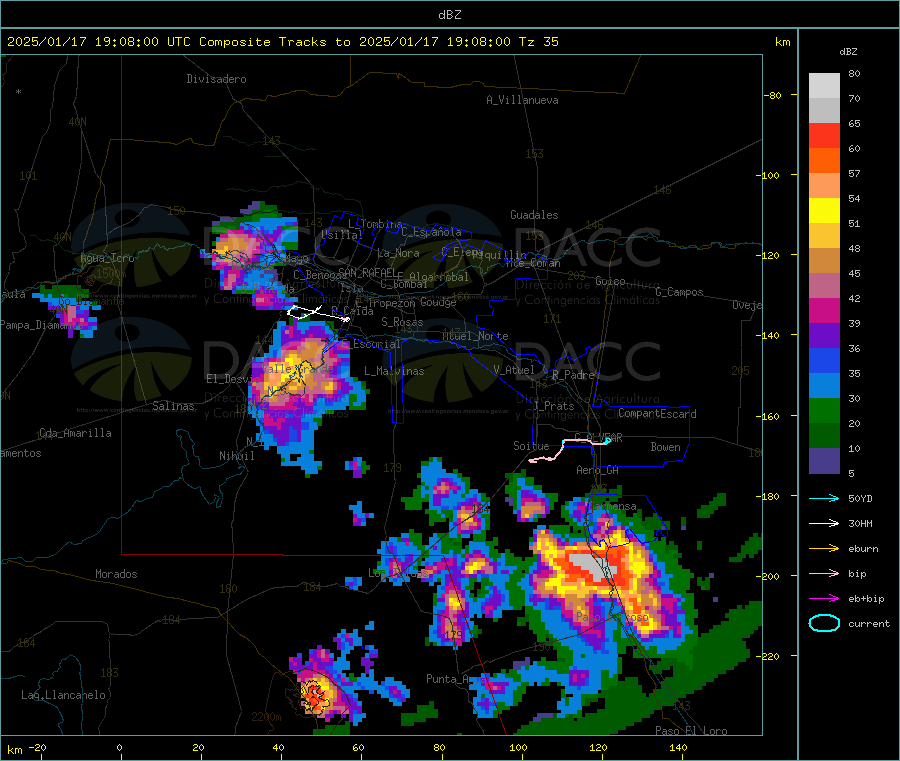
Task: Click the Lag.Llancanelo map label
Action: 63,695
